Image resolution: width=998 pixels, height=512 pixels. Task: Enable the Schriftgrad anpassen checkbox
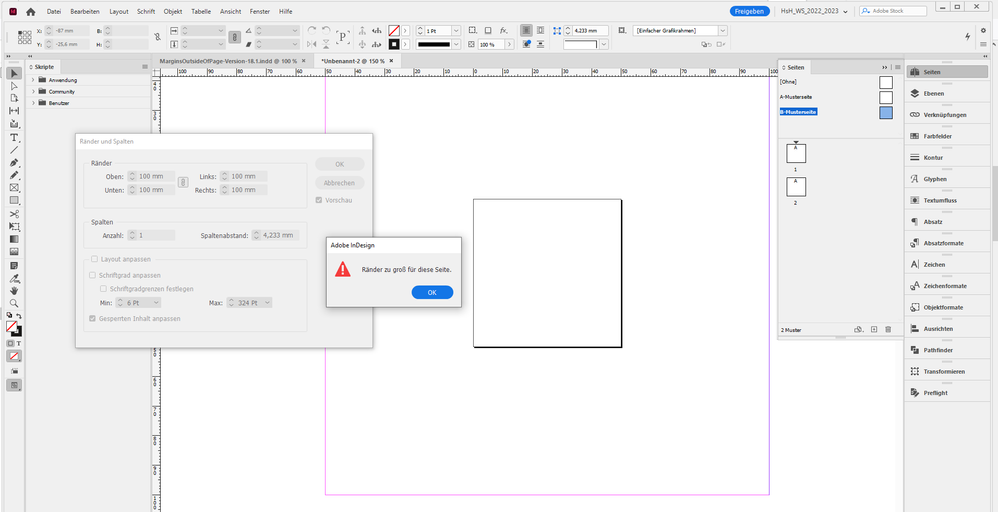[94, 275]
